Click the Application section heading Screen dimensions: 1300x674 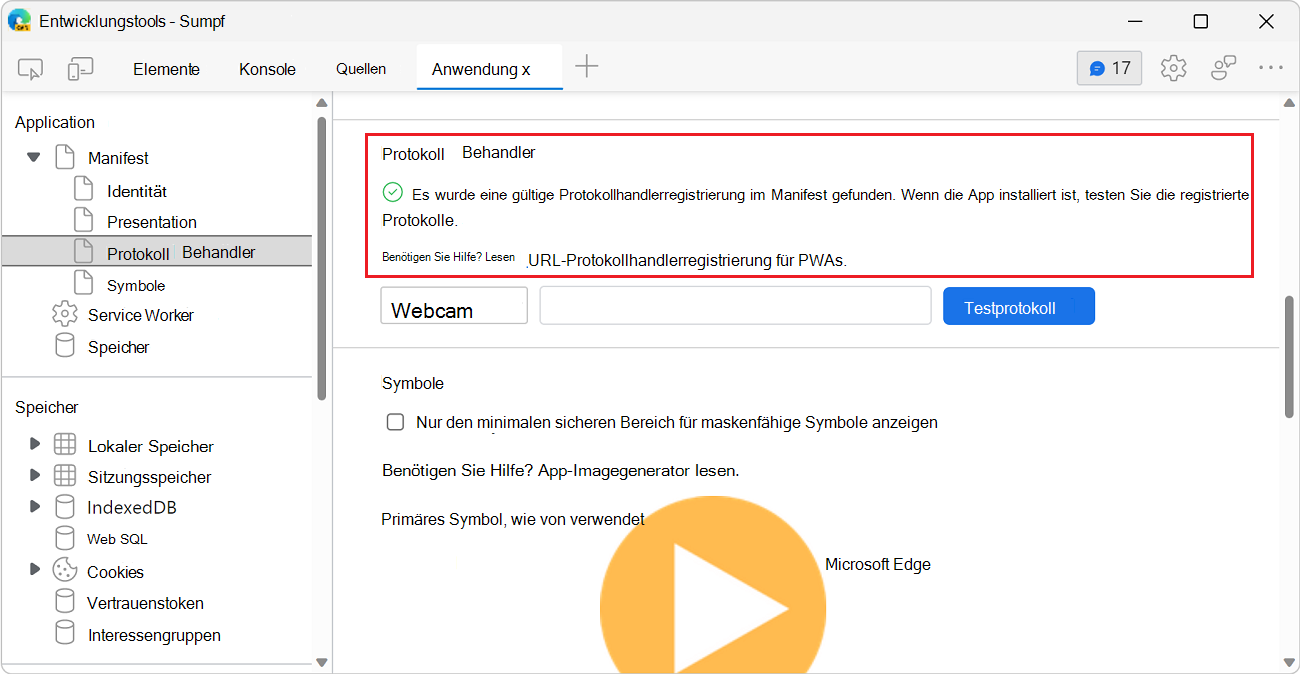[x=55, y=122]
